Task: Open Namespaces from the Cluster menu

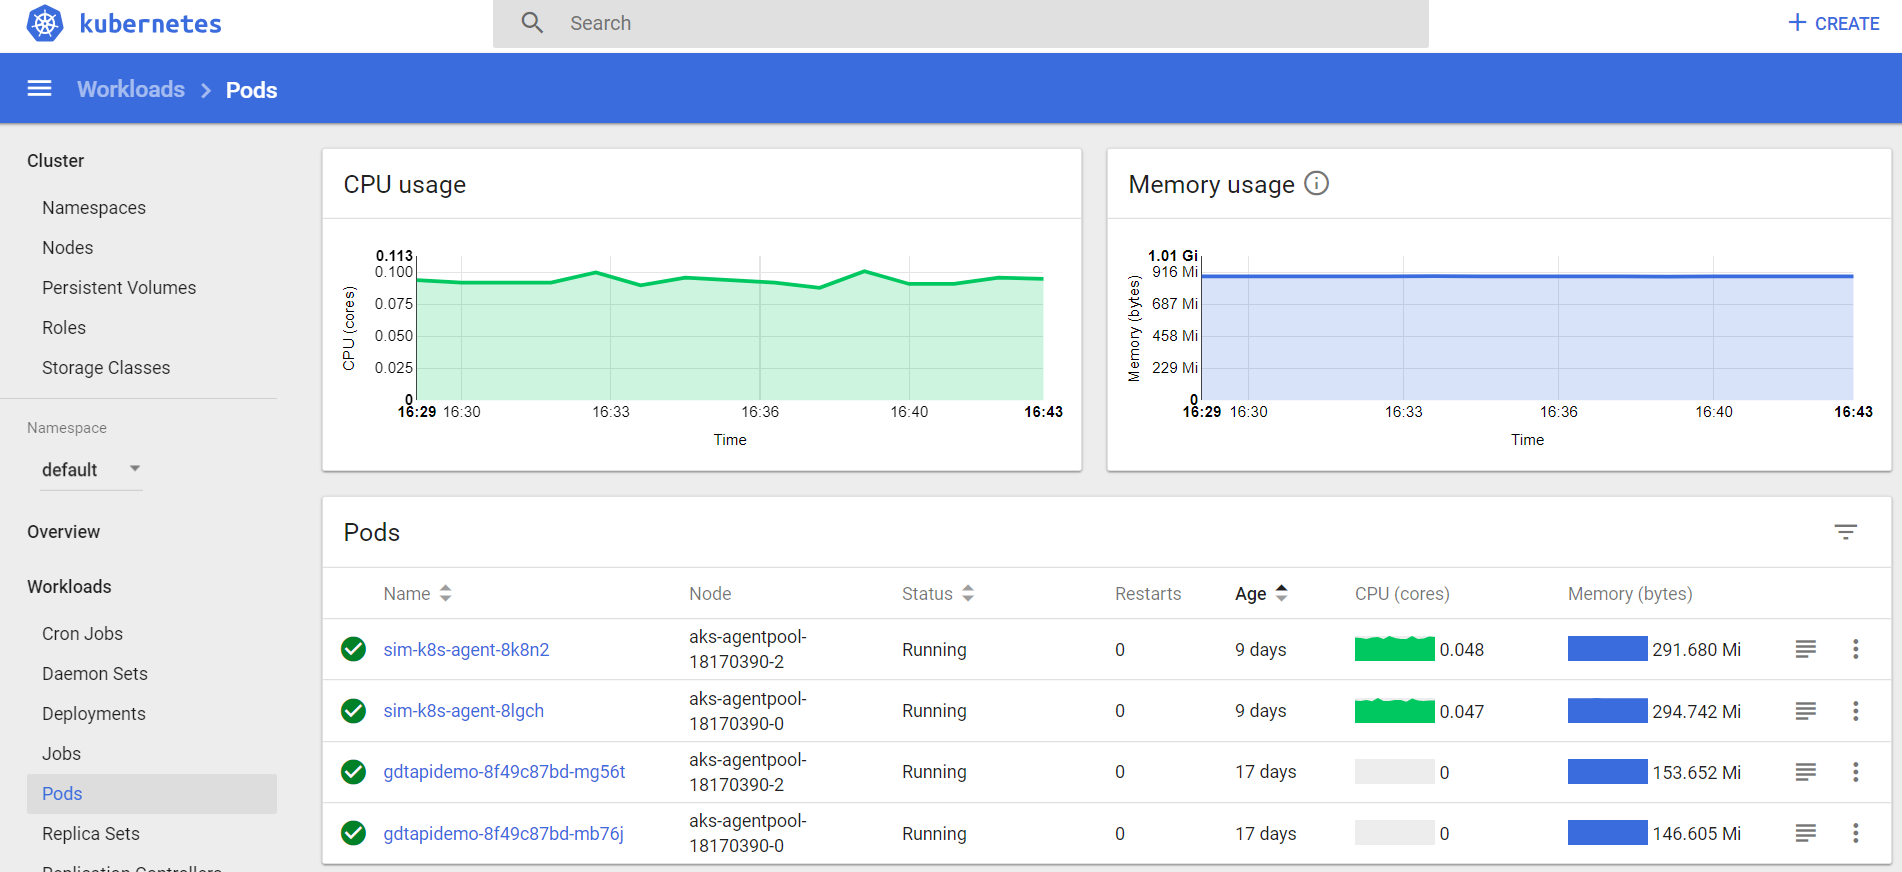Action: tap(94, 208)
